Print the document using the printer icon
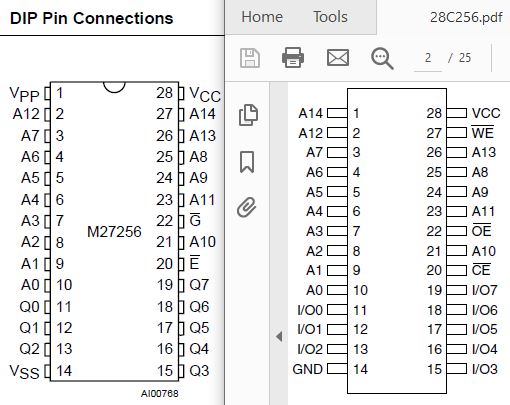 [293, 58]
